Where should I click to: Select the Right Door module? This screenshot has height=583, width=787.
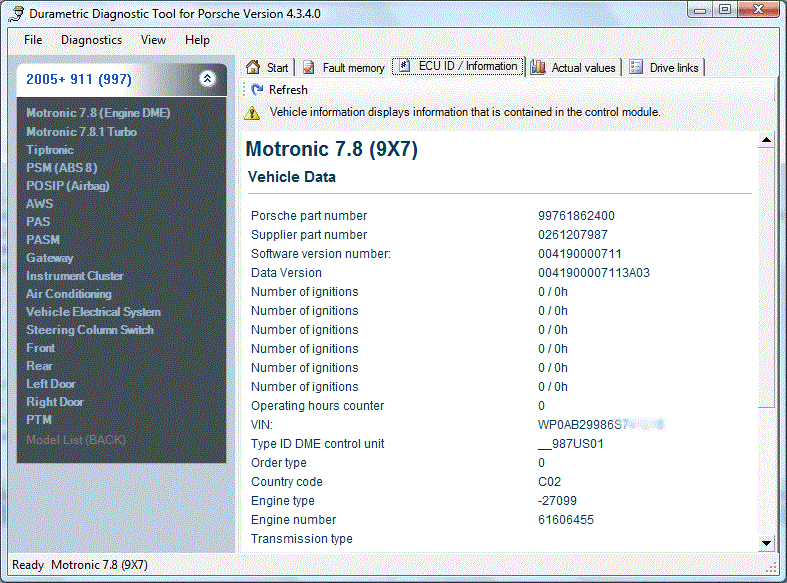[55, 402]
